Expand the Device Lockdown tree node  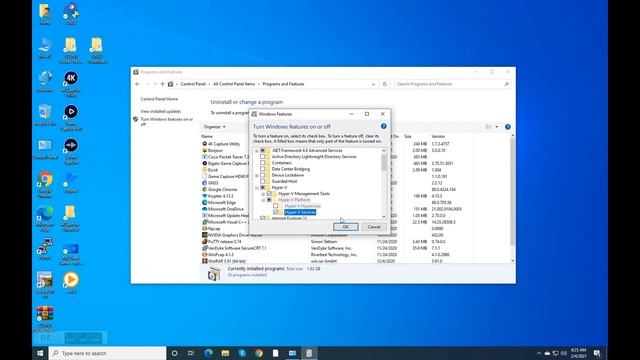257,175
